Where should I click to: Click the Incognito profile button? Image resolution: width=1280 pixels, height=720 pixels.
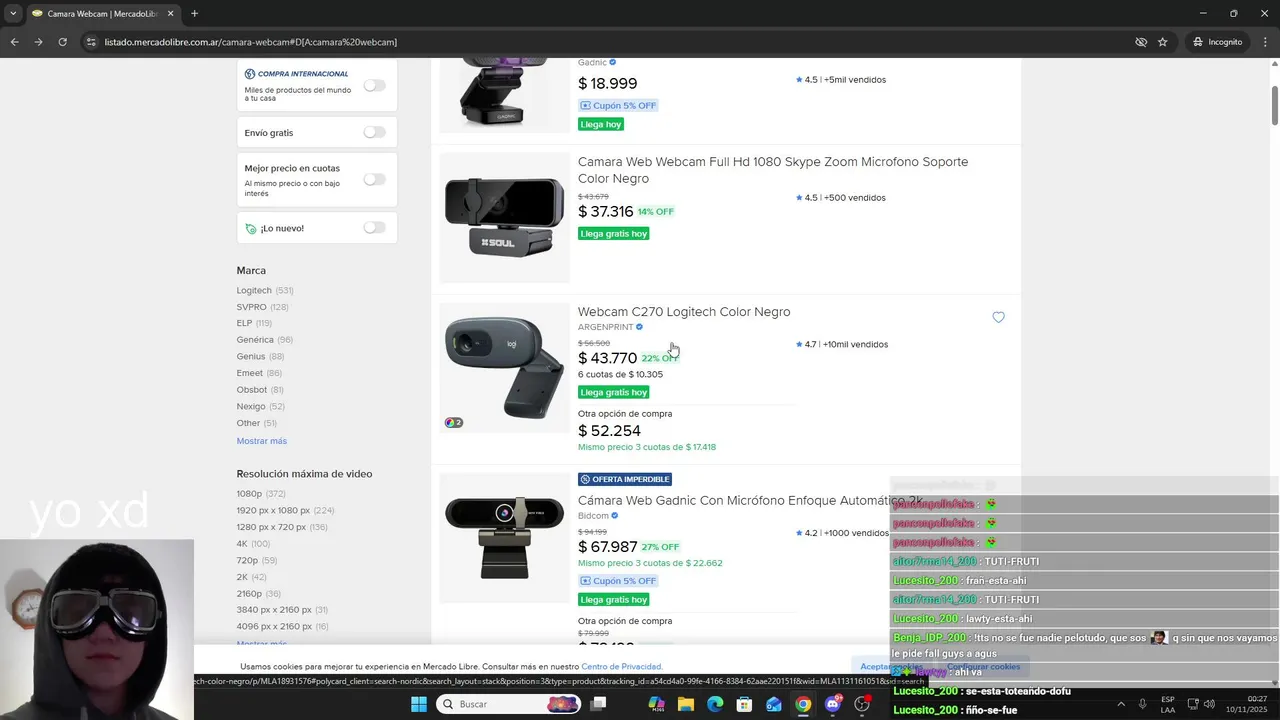pos(1217,42)
